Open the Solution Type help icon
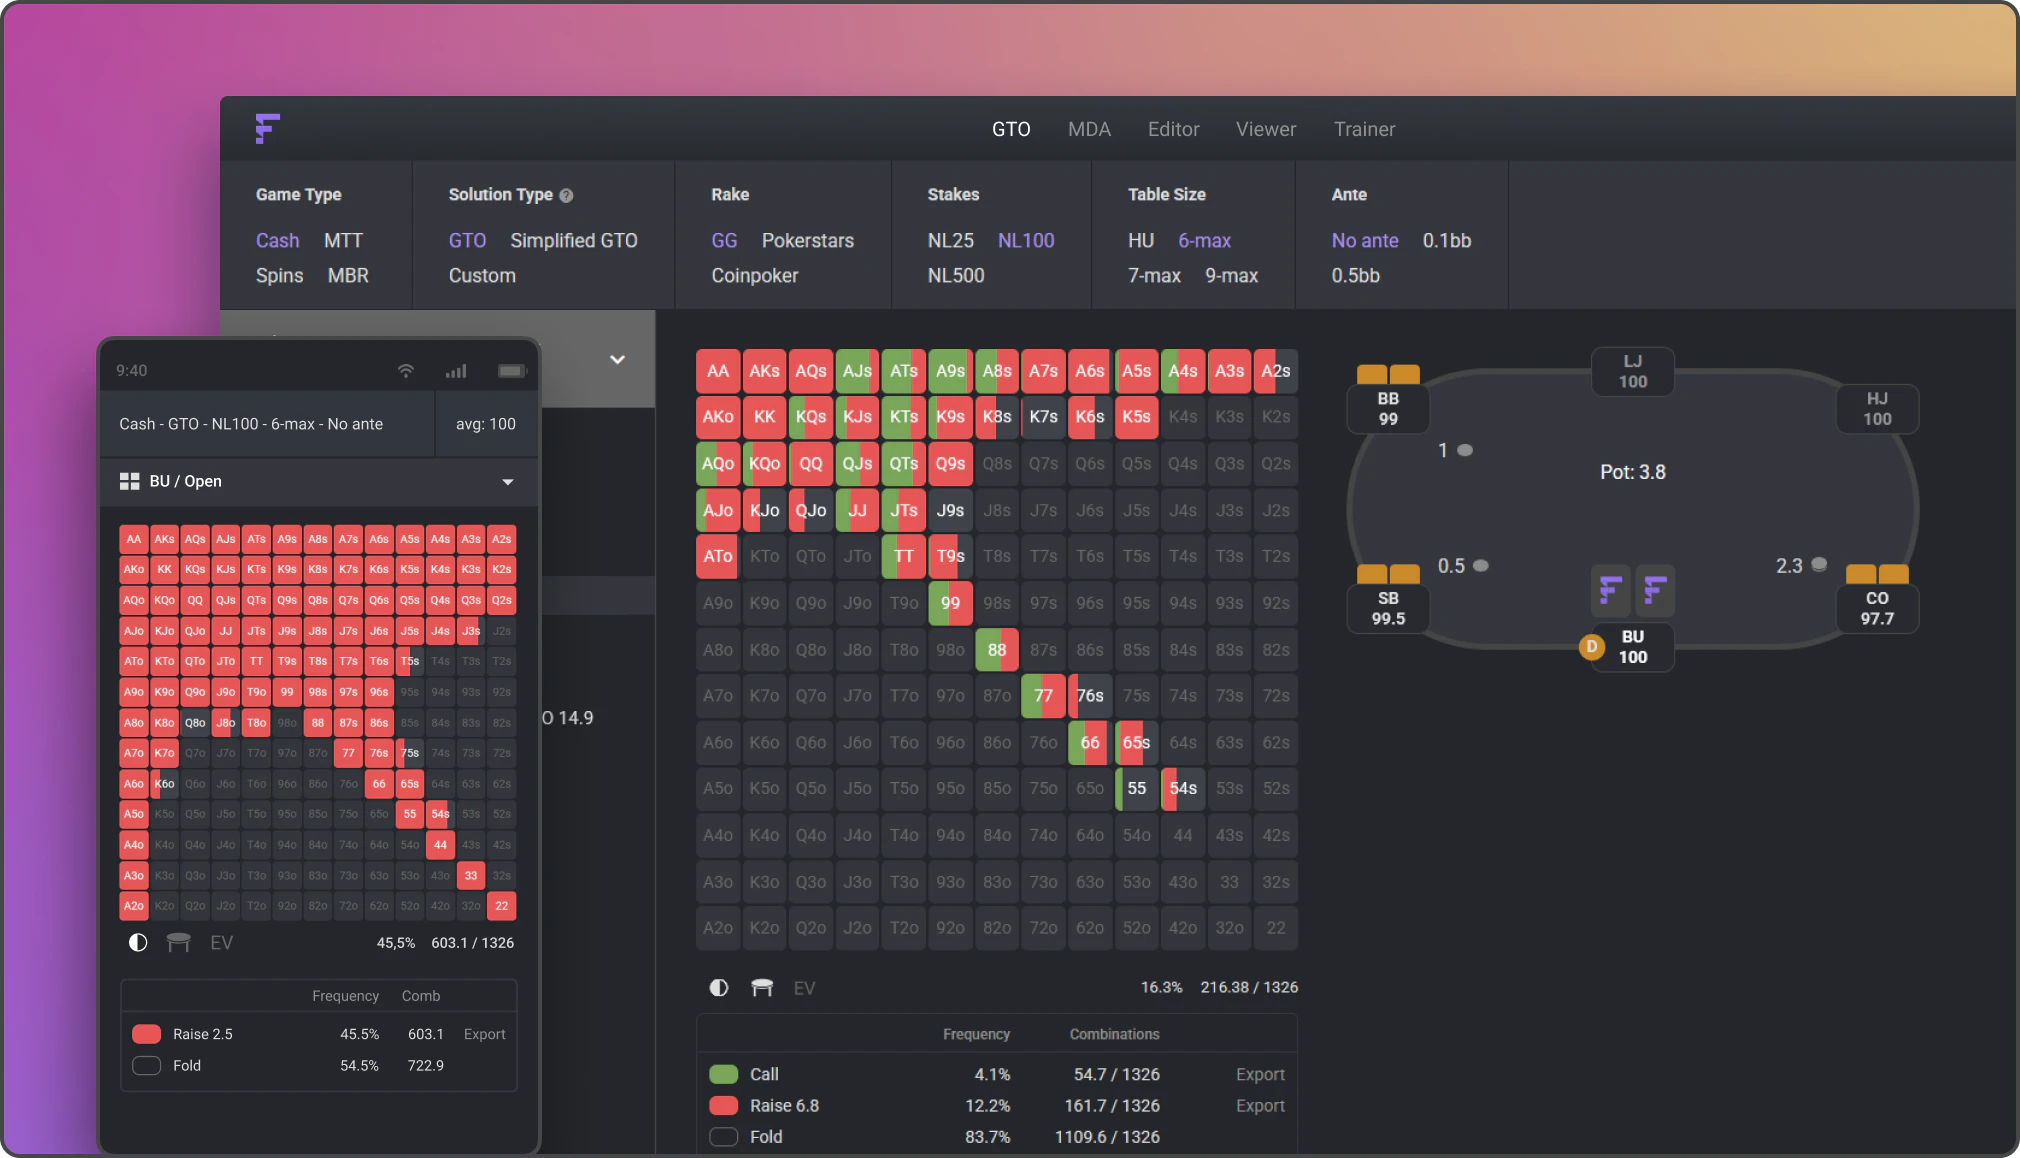Image resolution: width=2020 pixels, height=1158 pixels. coord(566,196)
